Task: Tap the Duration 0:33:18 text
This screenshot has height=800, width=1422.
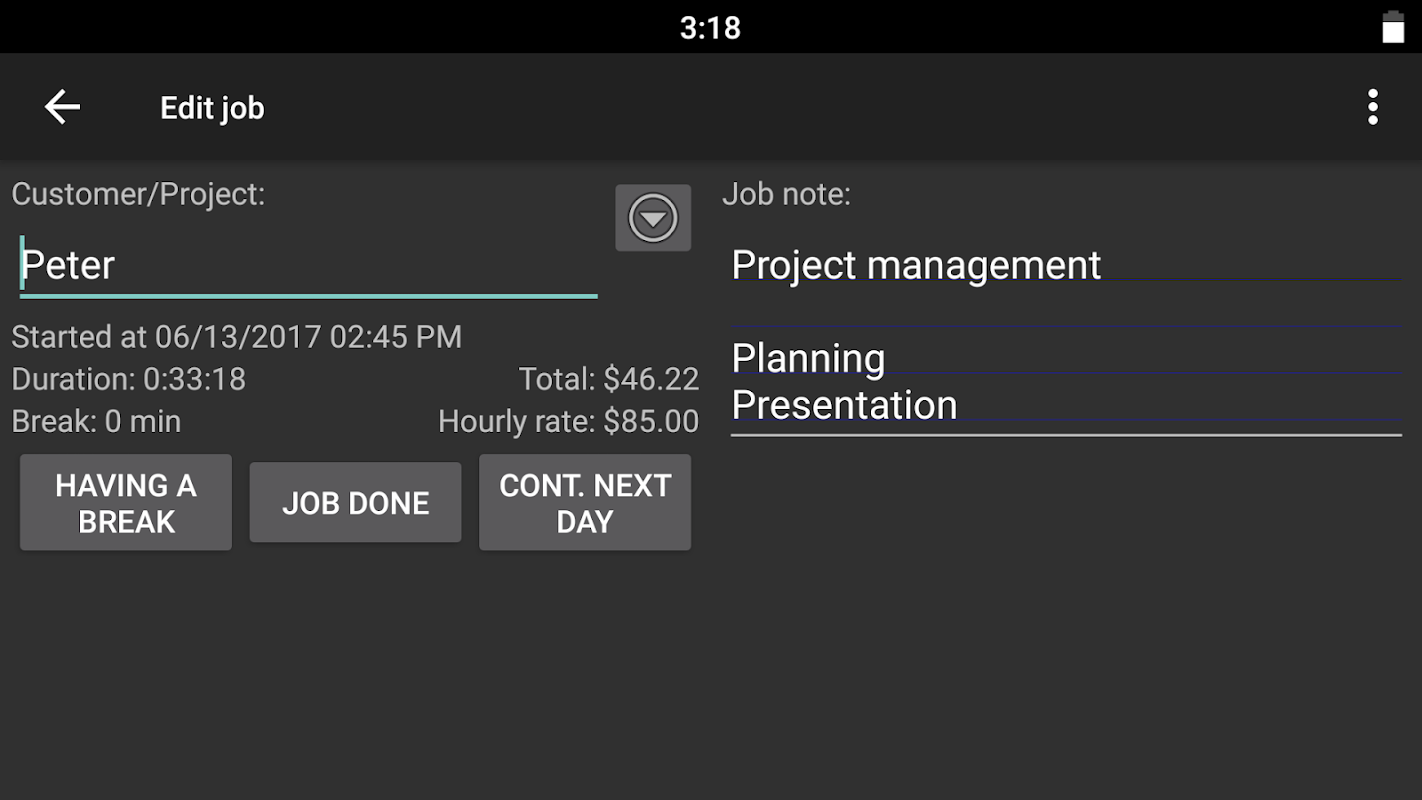Action: [129, 380]
